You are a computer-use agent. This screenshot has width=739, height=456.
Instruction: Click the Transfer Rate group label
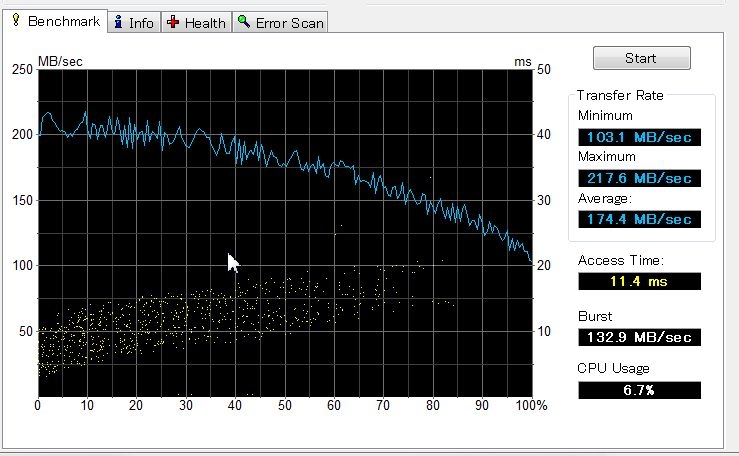[620, 96]
